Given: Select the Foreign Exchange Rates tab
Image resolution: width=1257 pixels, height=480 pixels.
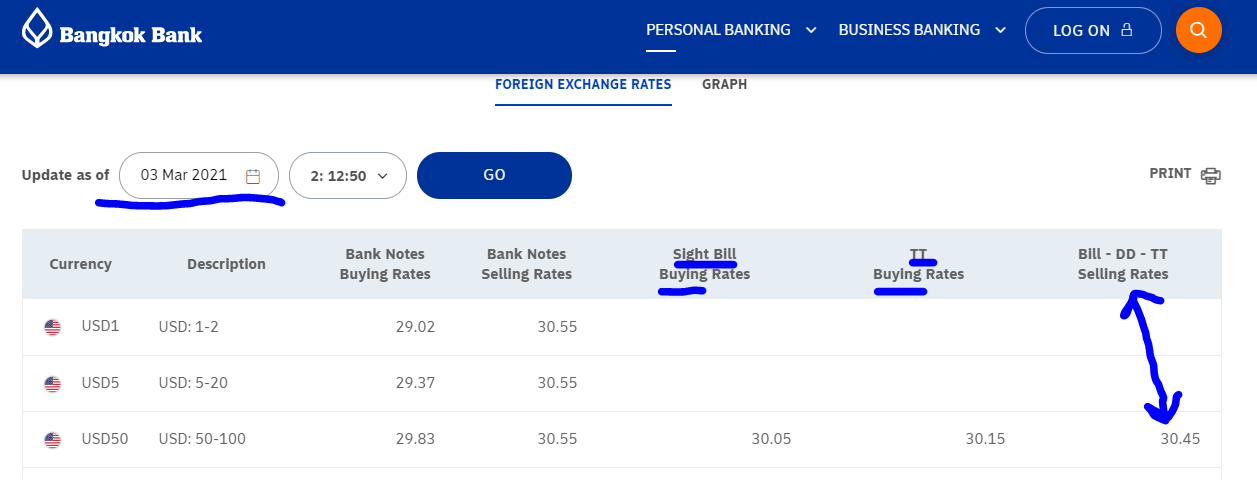Looking at the screenshot, I should click(583, 84).
